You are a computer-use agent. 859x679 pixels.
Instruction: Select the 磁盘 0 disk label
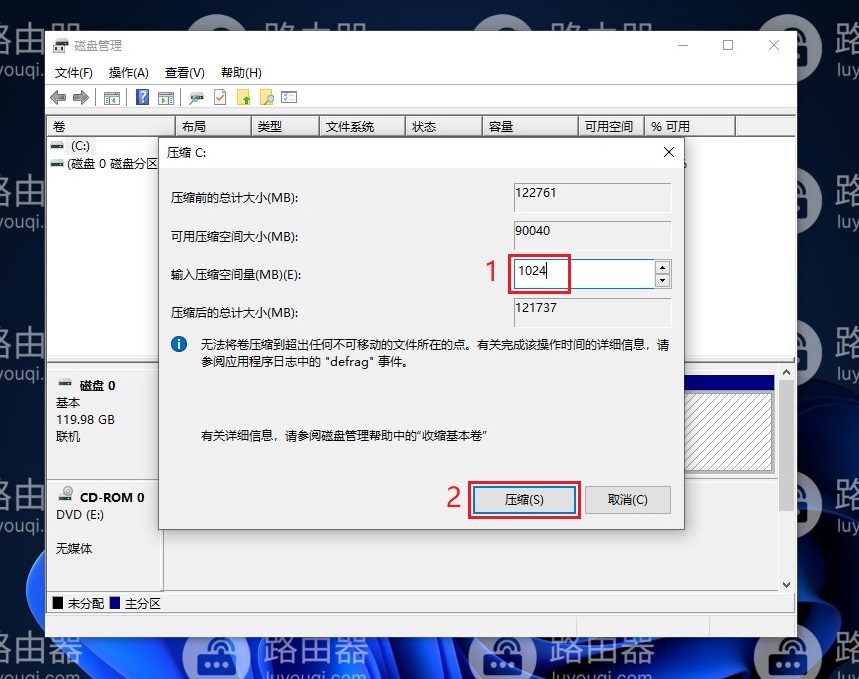[x=98, y=386]
